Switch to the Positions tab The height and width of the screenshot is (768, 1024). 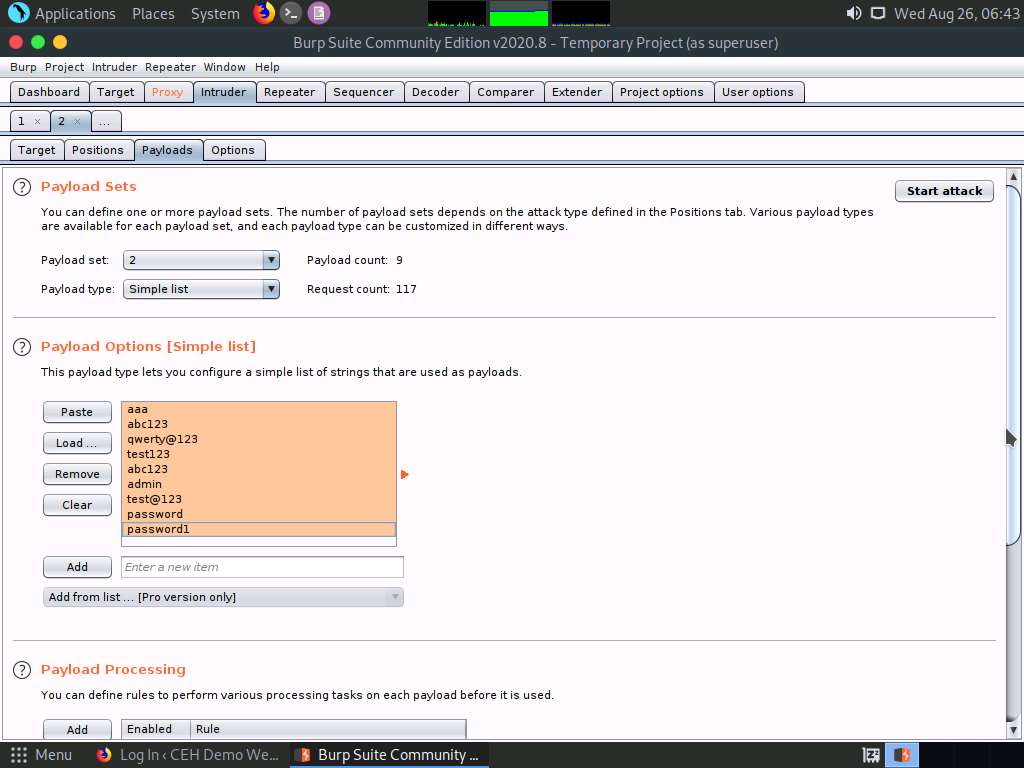(x=98, y=149)
